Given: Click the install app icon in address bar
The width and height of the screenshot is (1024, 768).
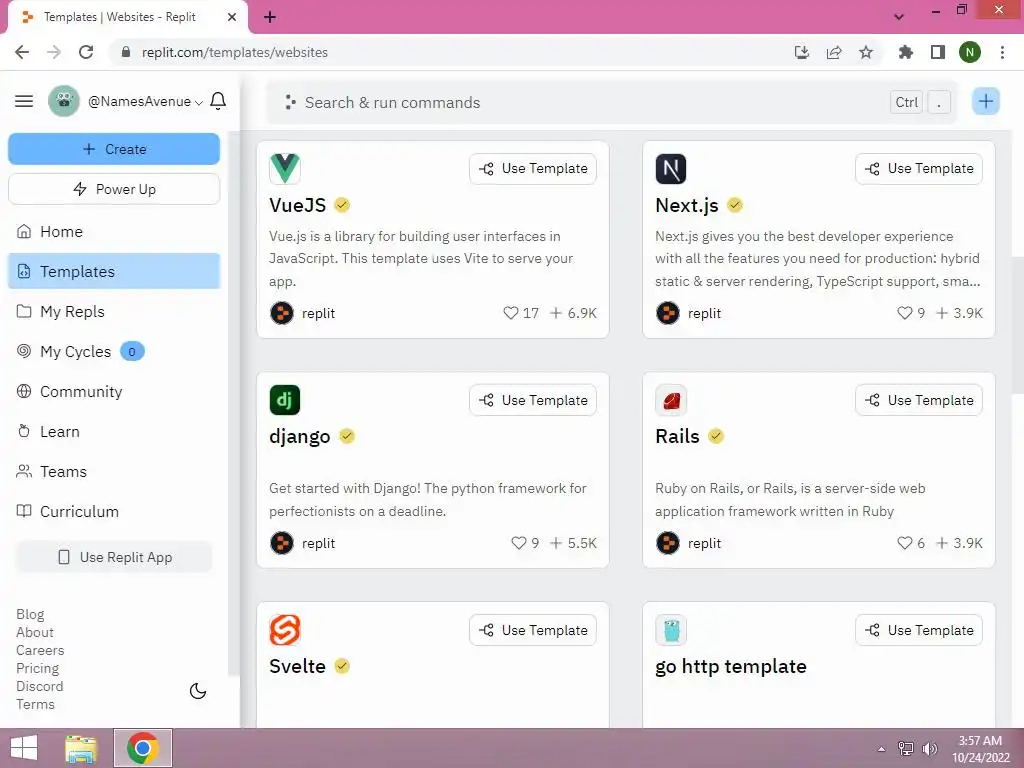Looking at the screenshot, I should [802, 52].
